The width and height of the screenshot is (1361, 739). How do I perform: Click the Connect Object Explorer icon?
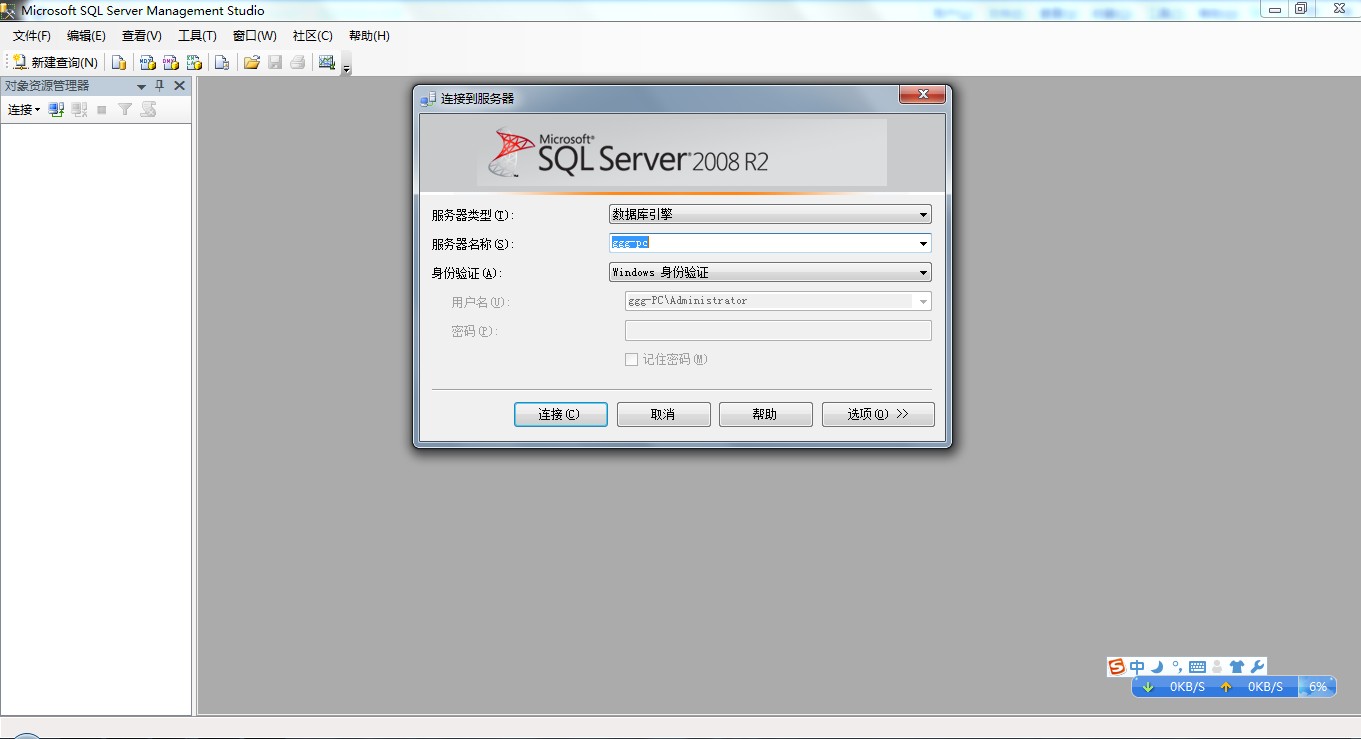pyautogui.click(x=56, y=110)
